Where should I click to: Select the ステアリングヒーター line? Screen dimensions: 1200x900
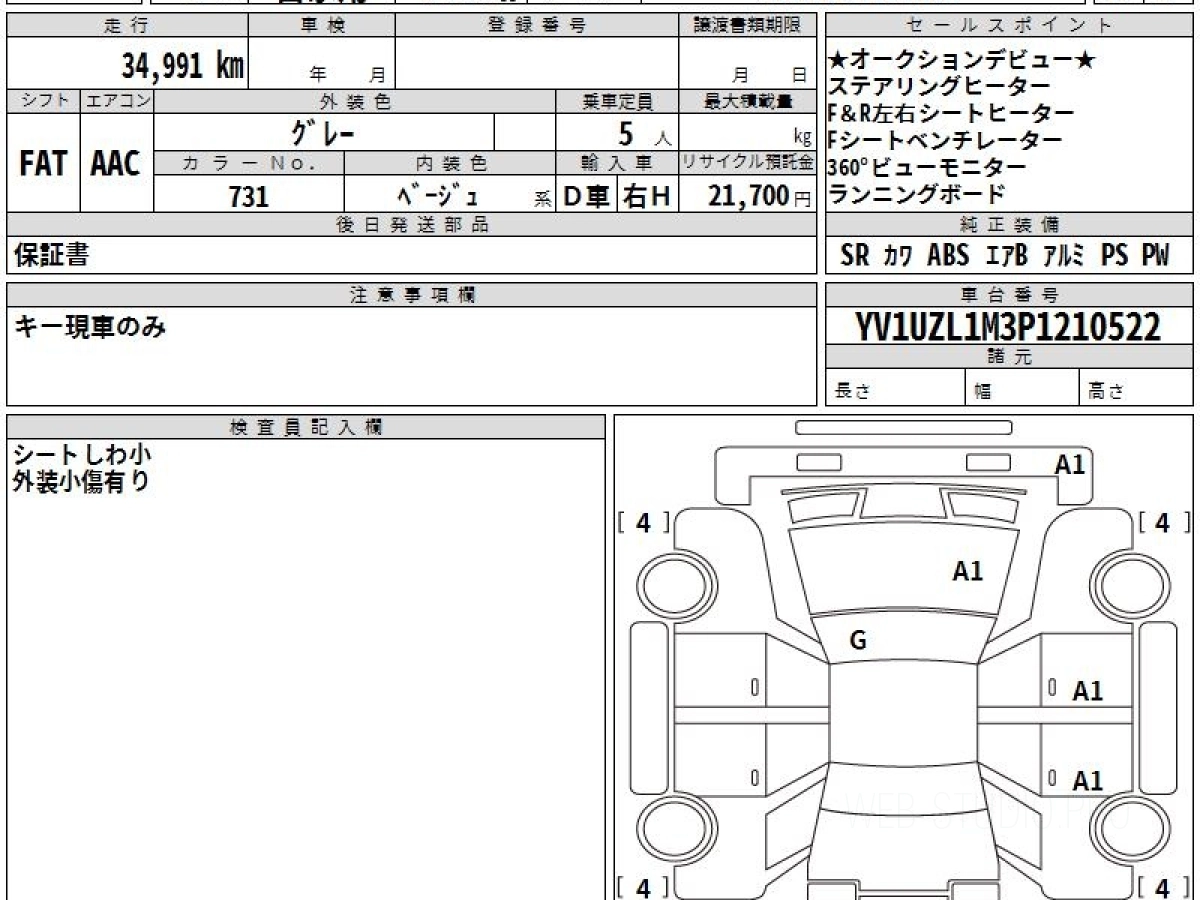(940, 88)
